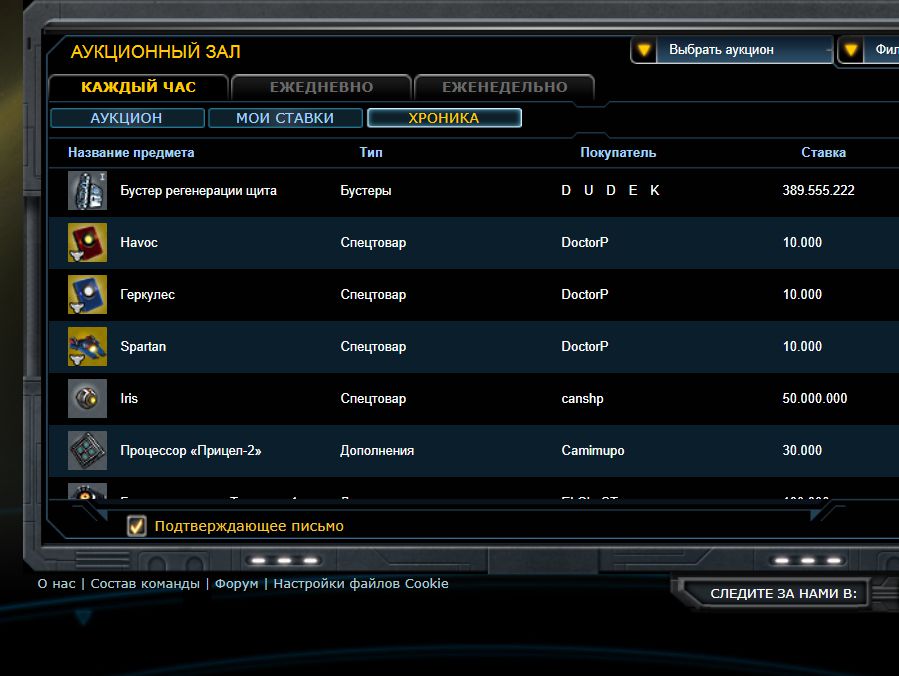Open Настройки файлов Cookie link

[x=361, y=584]
